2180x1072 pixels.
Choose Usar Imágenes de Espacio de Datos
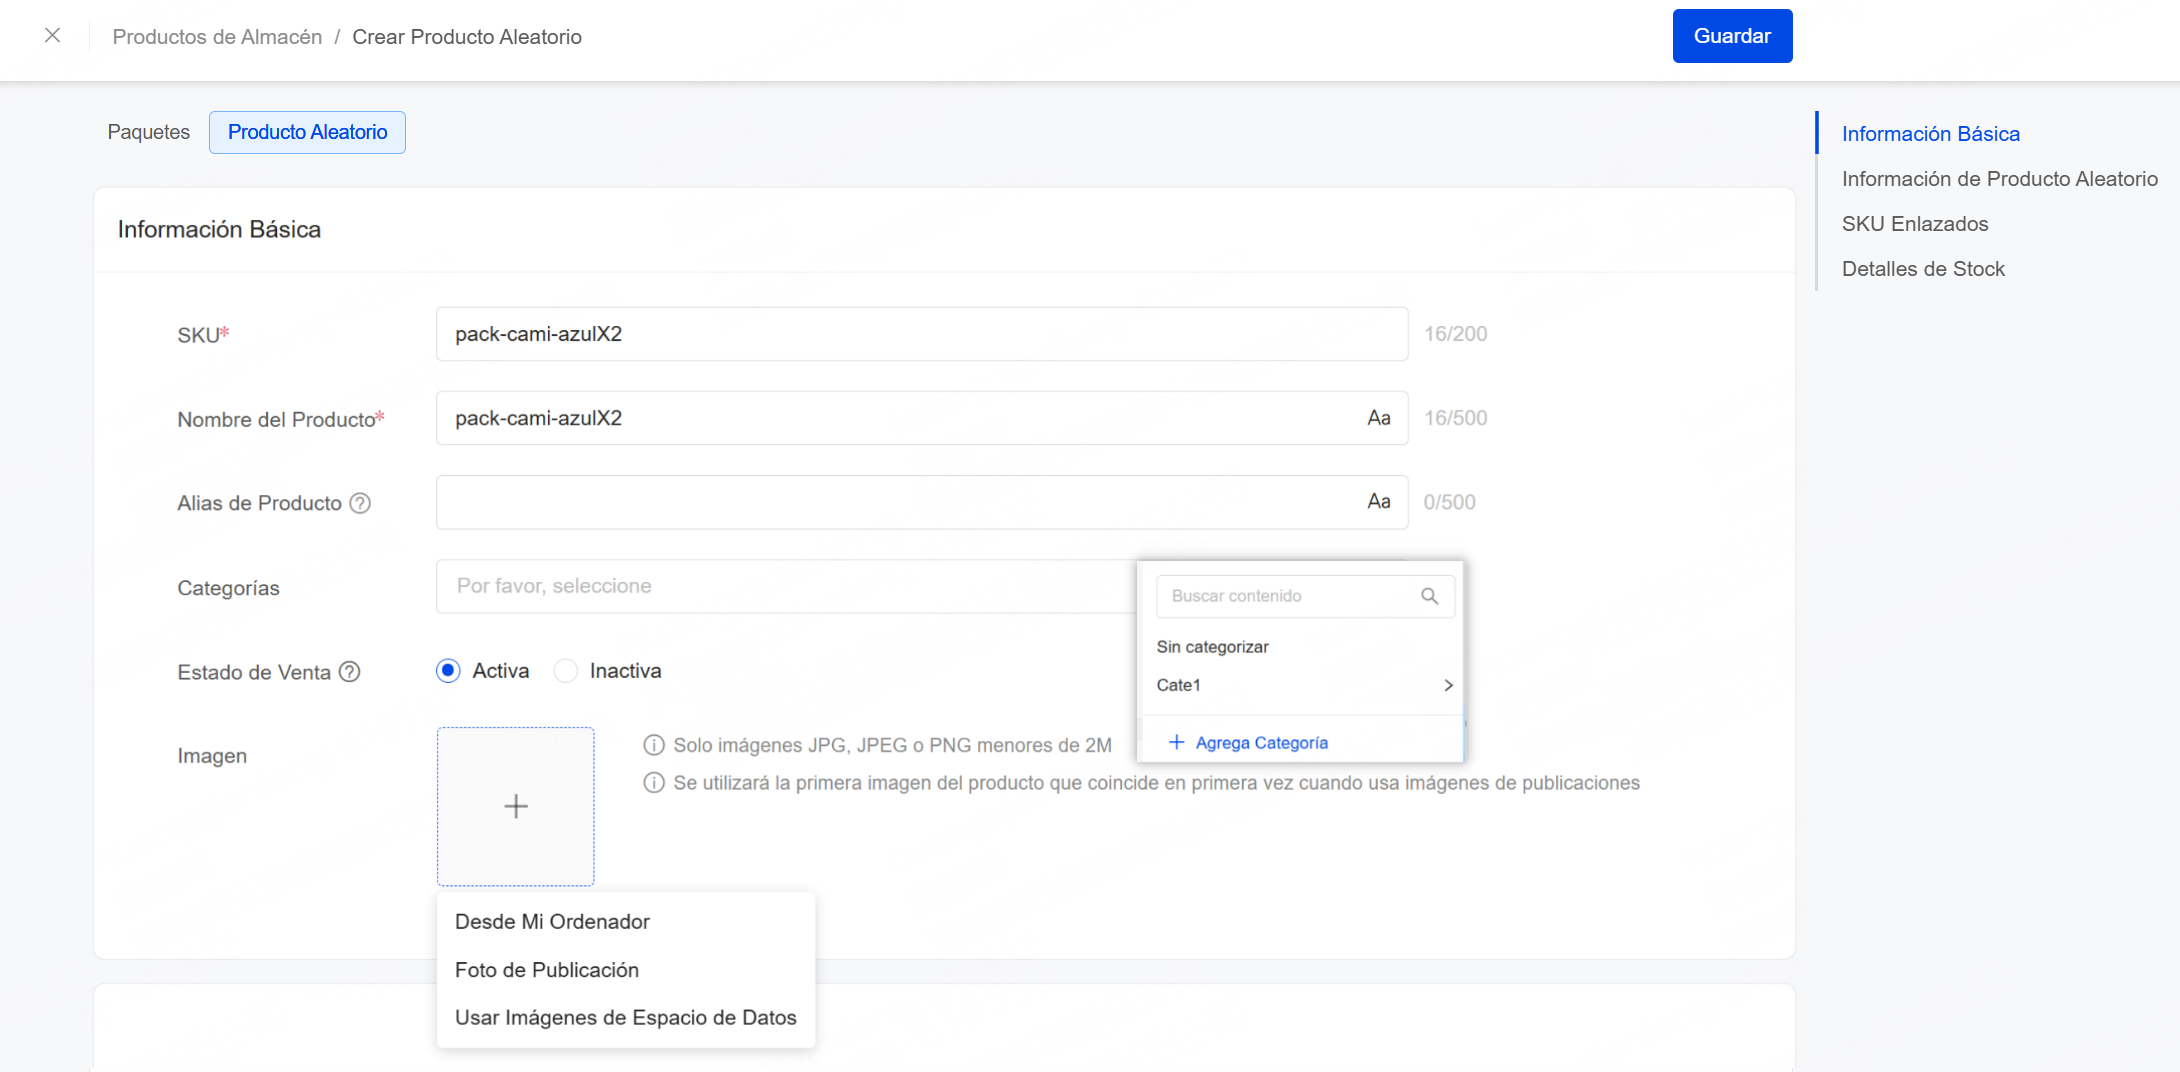[x=626, y=1018]
